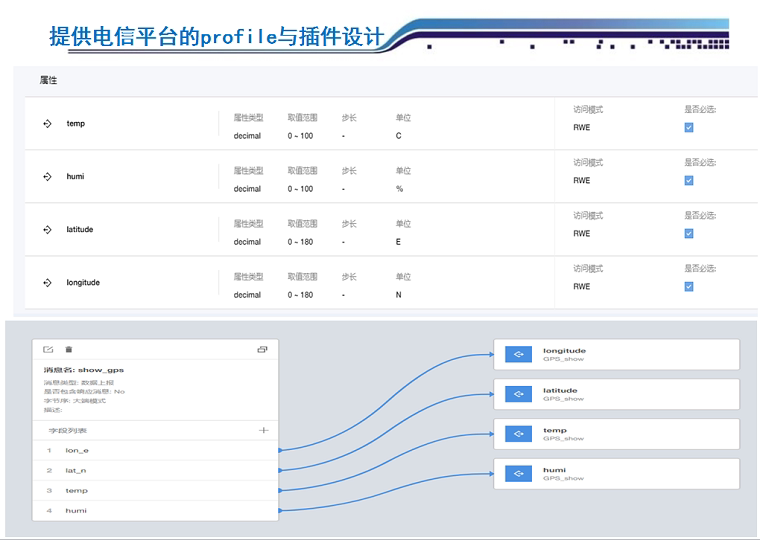
Task: Click the property icon beside temp
Action: 47,124
